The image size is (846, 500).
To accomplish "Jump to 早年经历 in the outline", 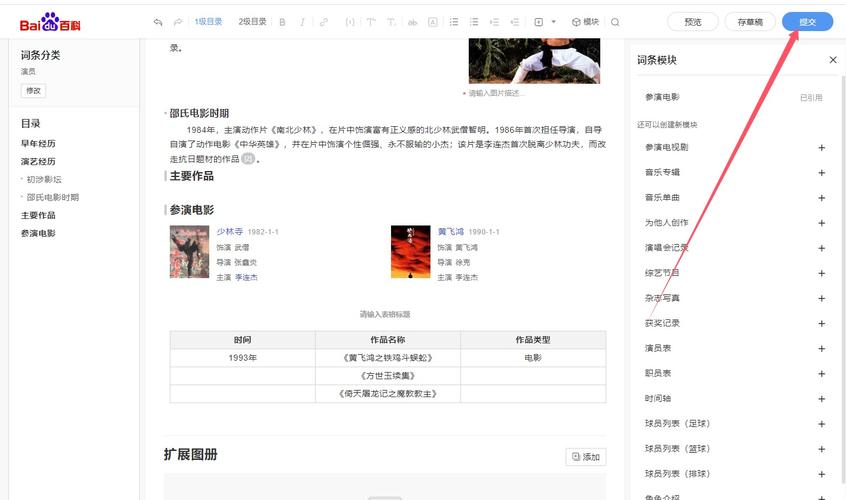I will (38, 143).
